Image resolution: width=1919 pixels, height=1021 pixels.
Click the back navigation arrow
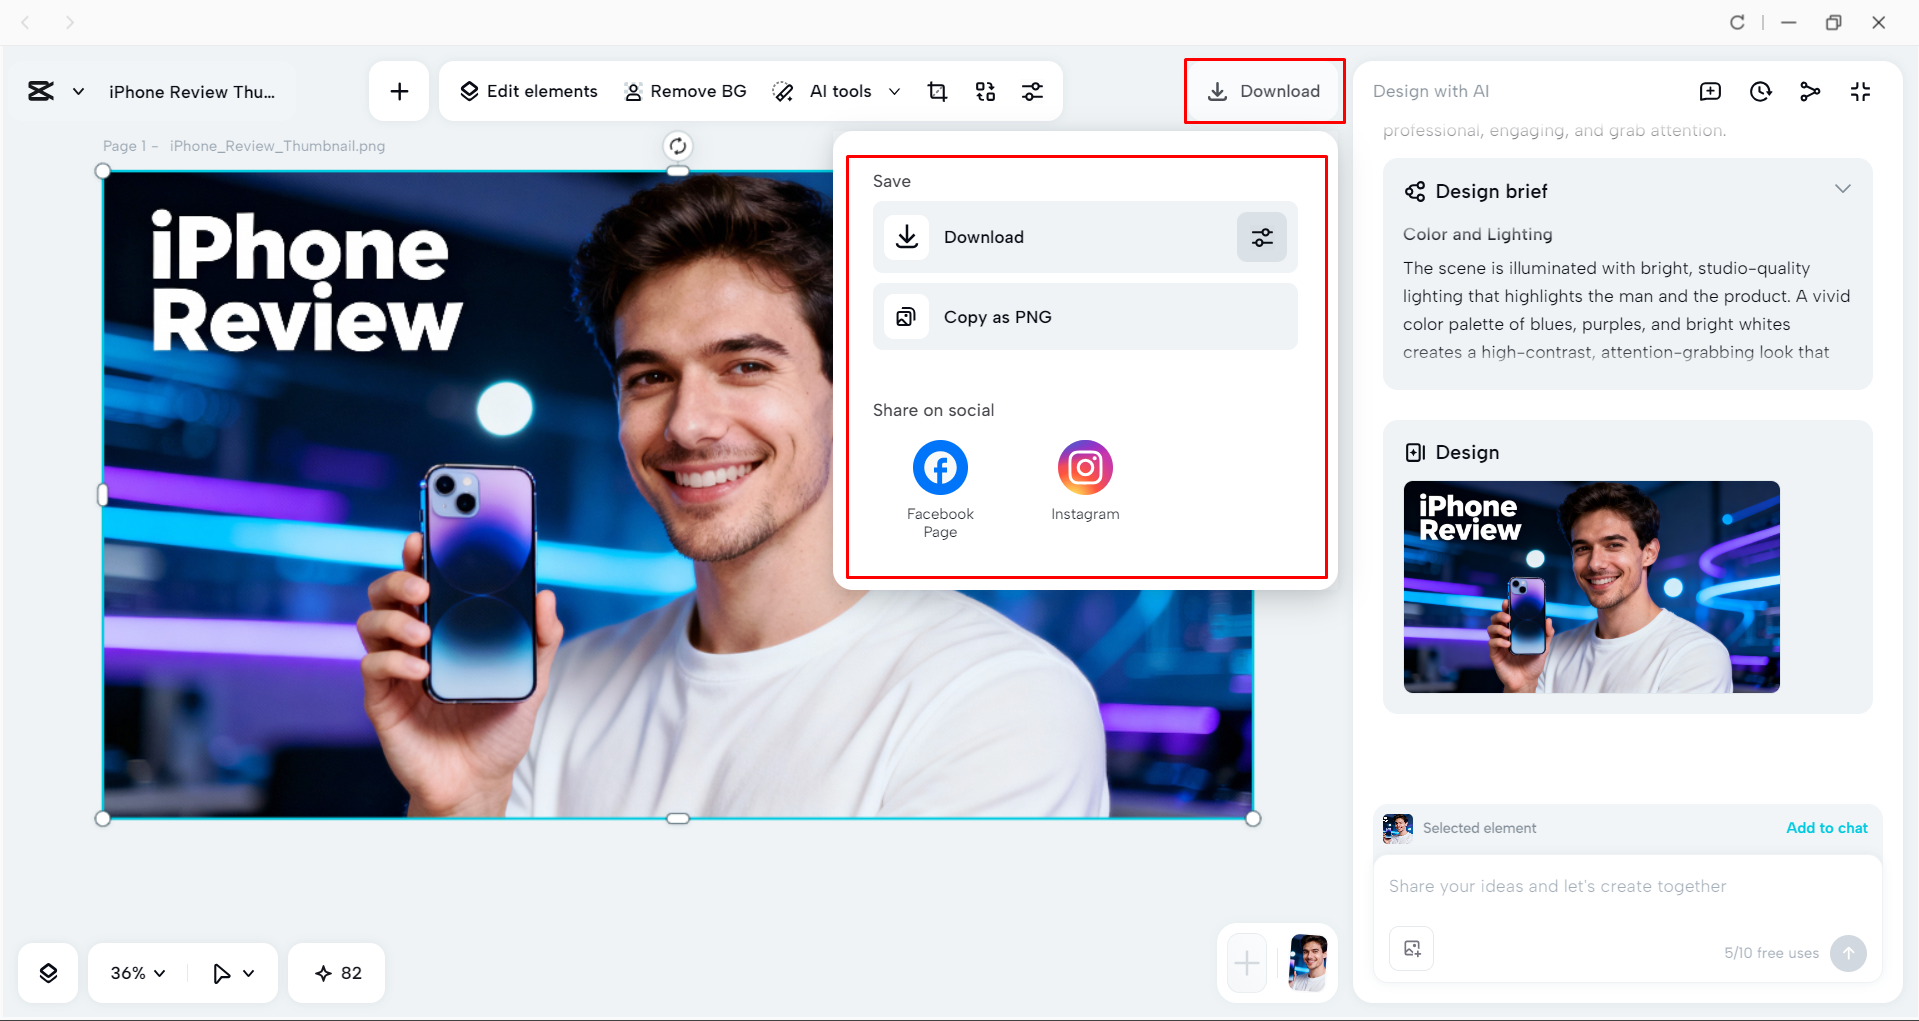27,22
